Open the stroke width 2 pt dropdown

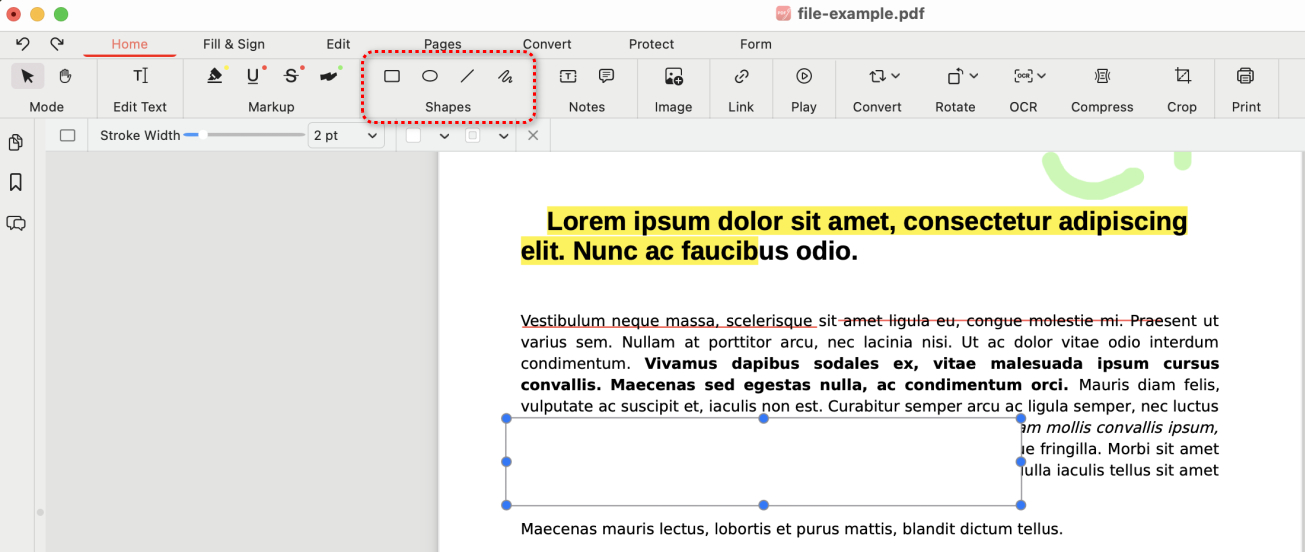[346, 135]
